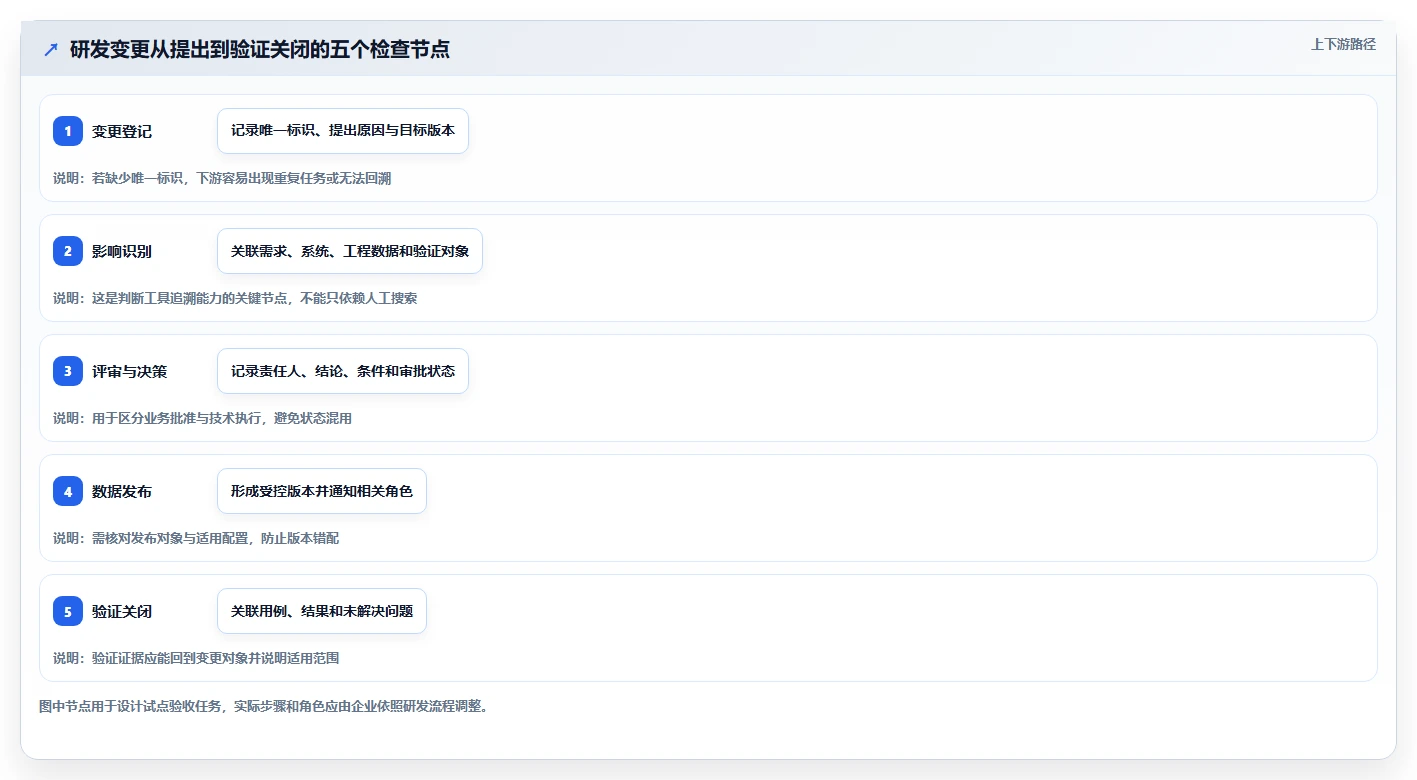Select the 影响识别 step title
This screenshot has height=780, width=1417.
(x=122, y=251)
